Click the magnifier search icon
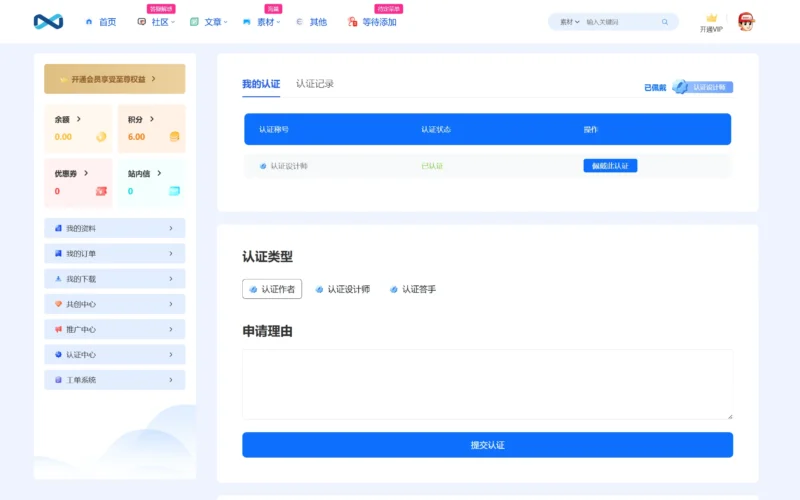This screenshot has height=500, width=800. [665, 22]
